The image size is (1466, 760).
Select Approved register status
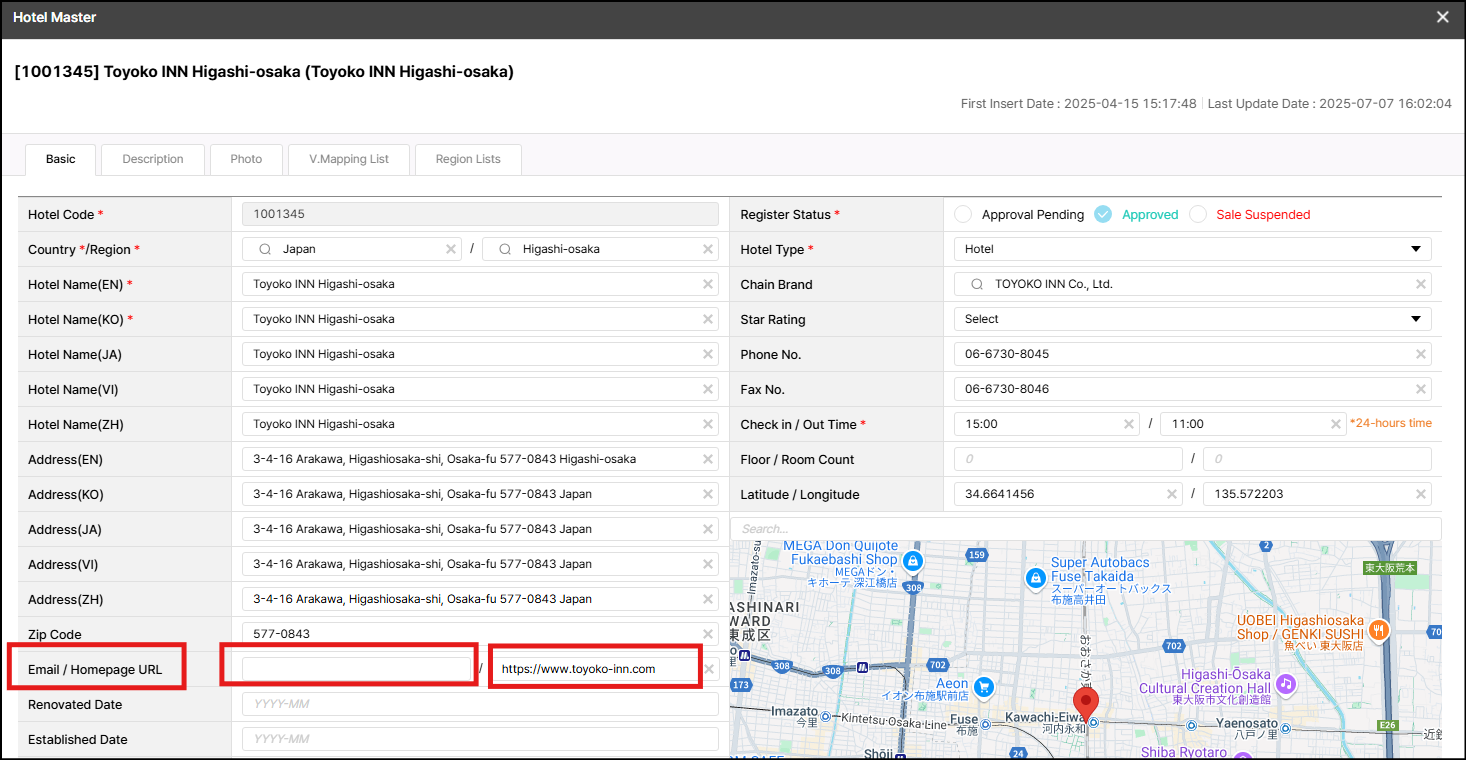pyautogui.click(x=1103, y=214)
